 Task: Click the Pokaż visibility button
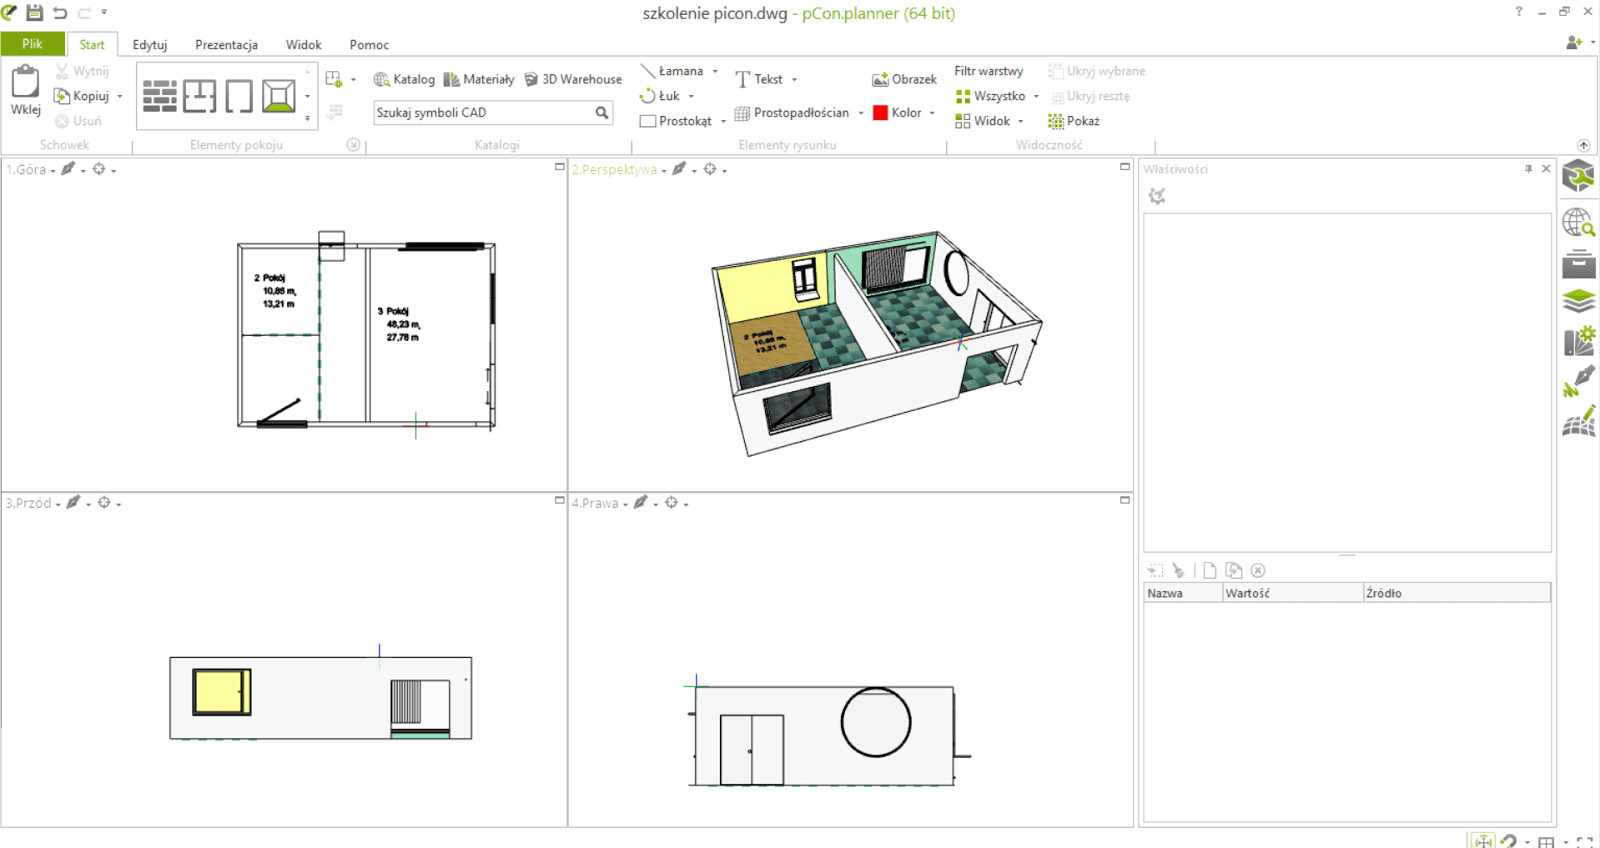[1074, 121]
